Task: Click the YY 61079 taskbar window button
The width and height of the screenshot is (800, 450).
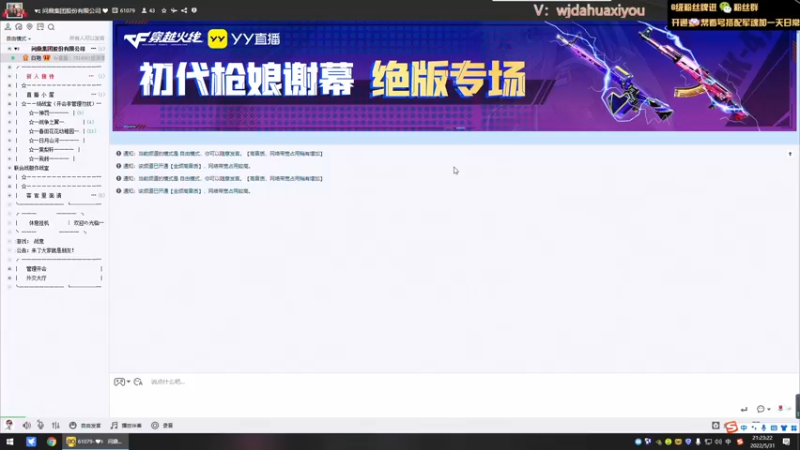Action: (x=95, y=442)
